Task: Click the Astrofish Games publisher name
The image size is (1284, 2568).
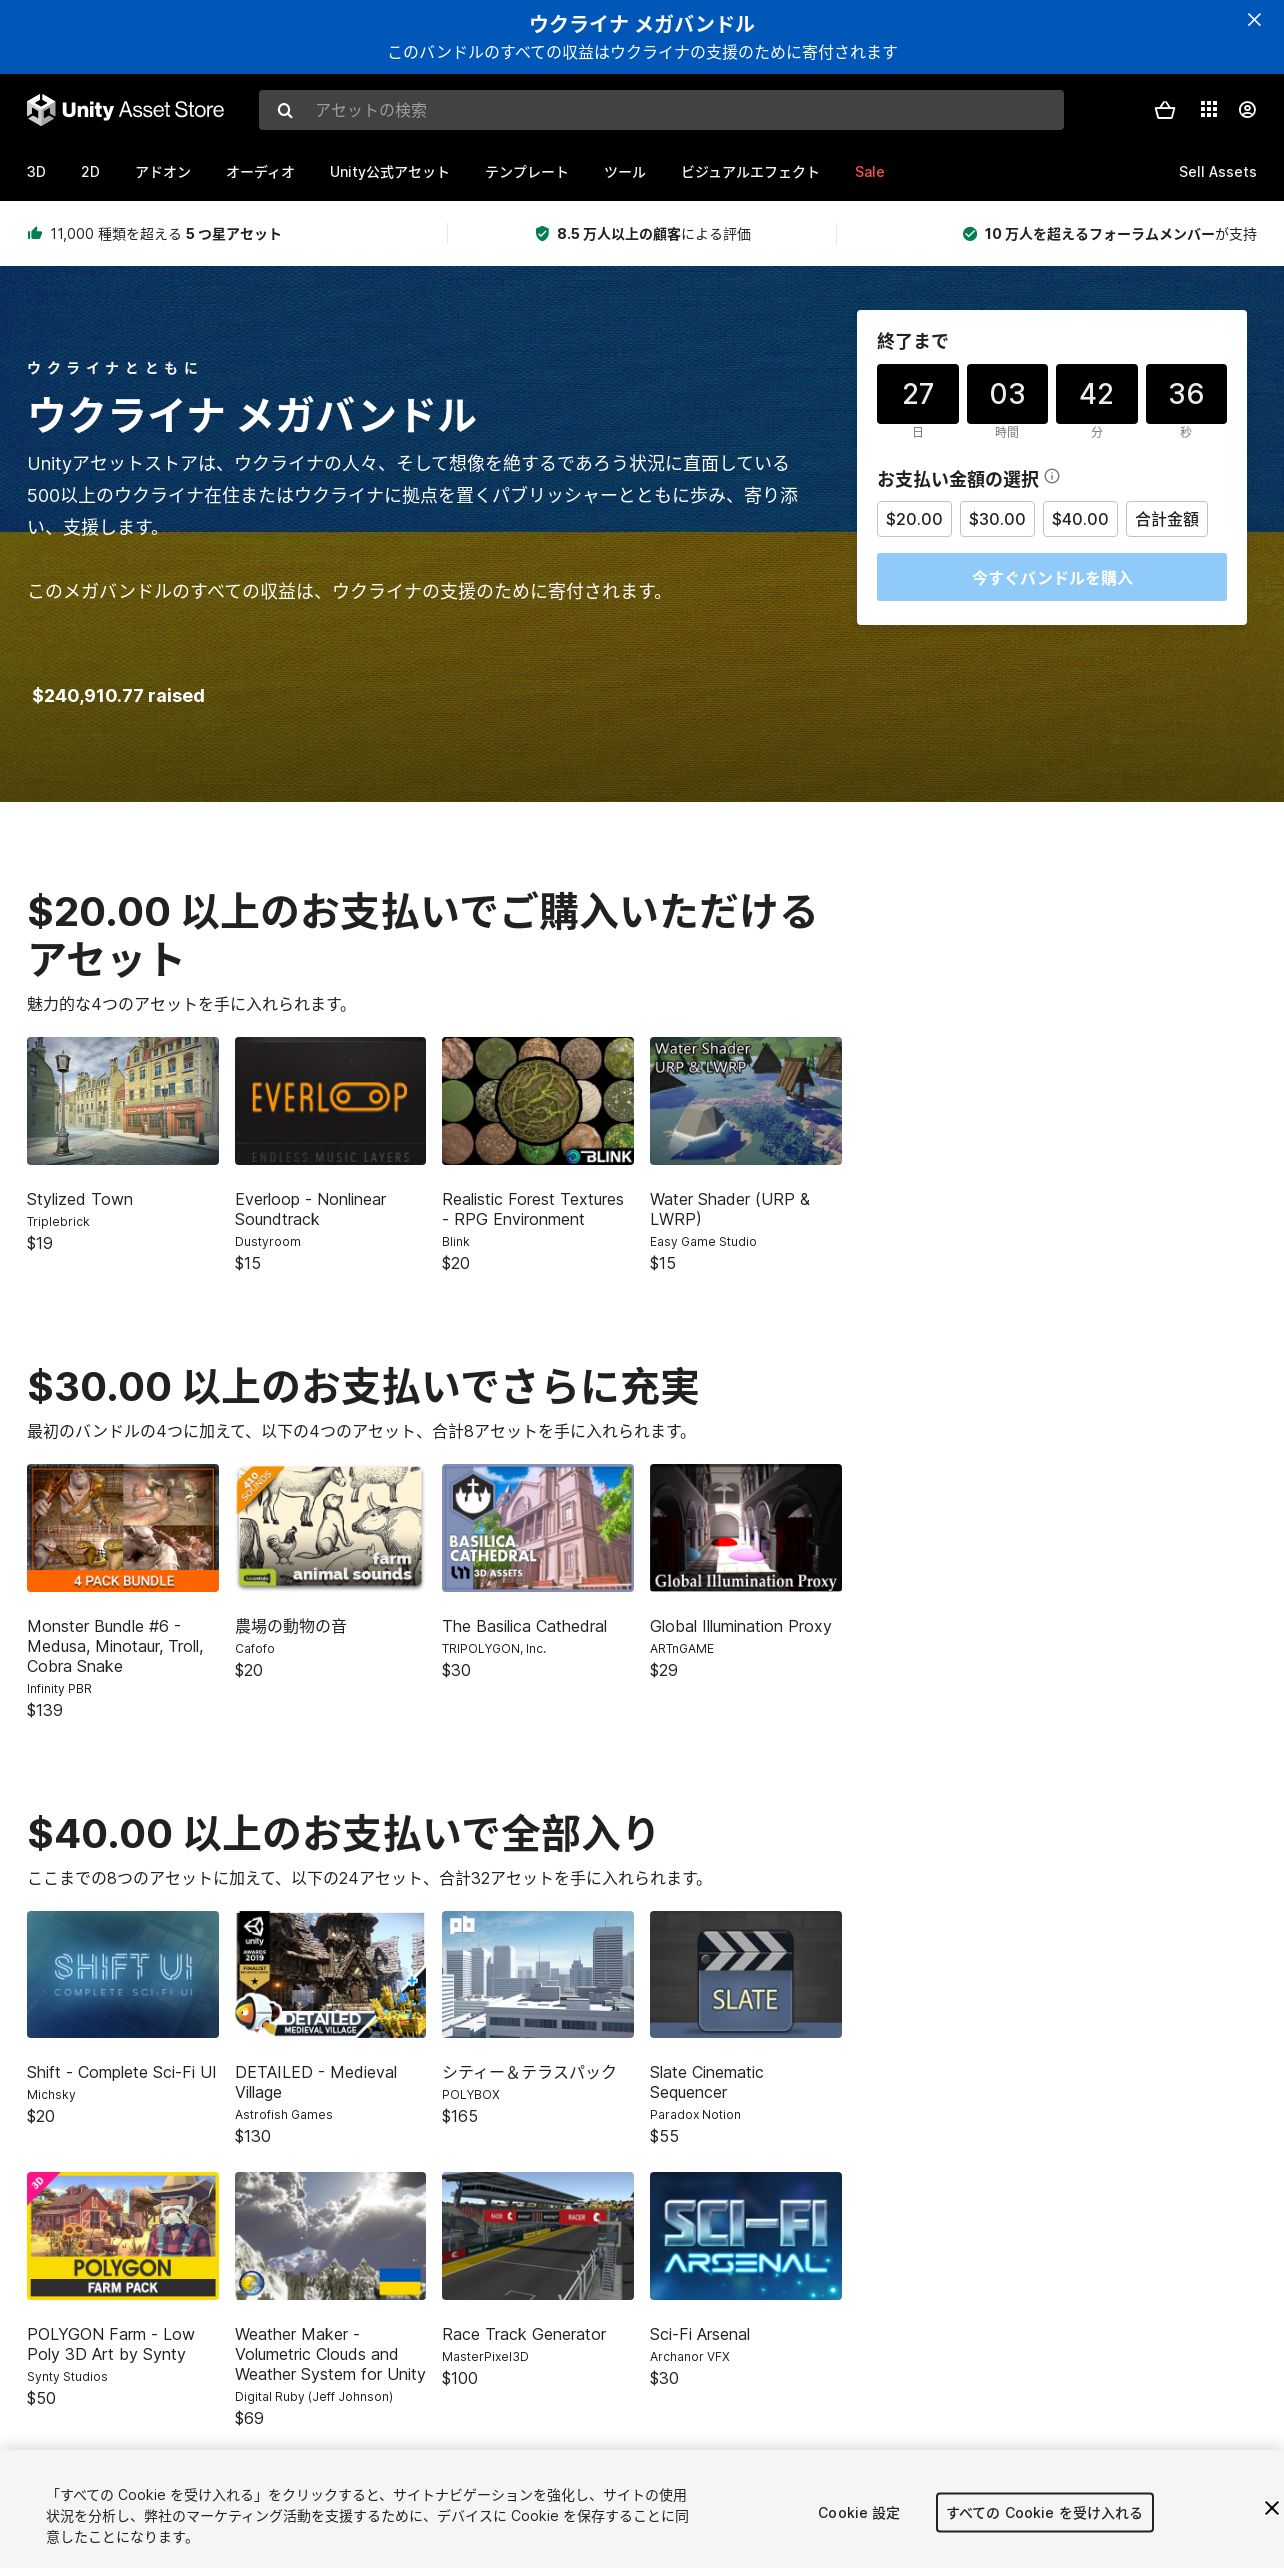Action: tap(284, 2115)
